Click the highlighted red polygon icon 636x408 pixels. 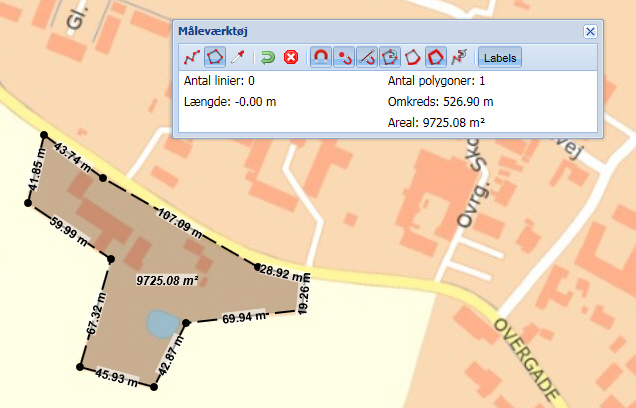pyautogui.click(x=436, y=57)
